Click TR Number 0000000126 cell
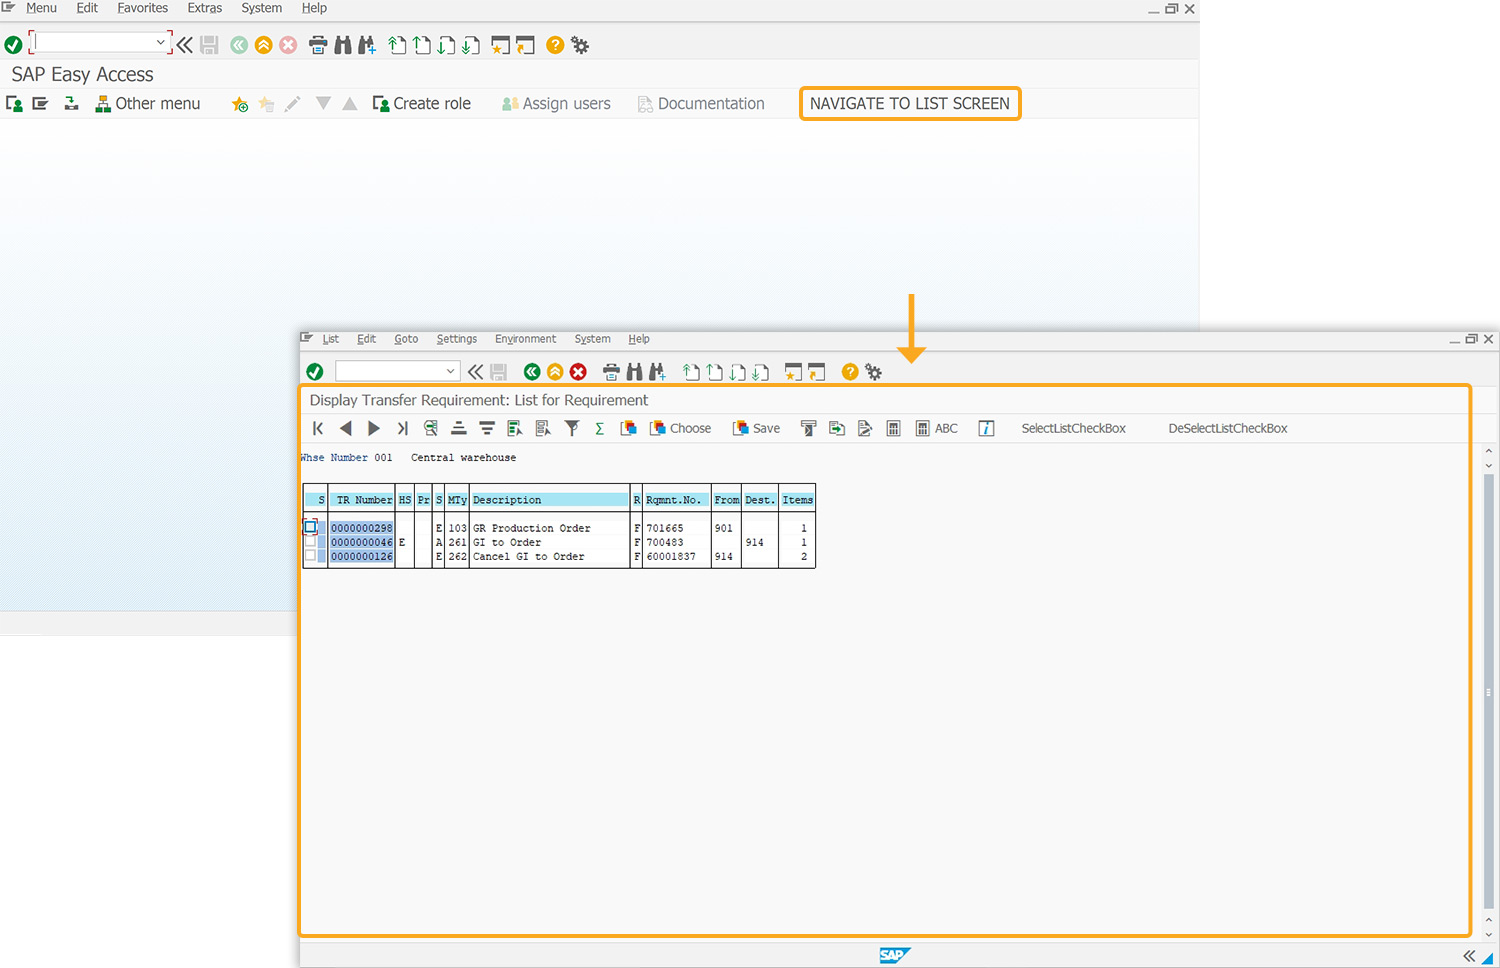The image size is (1500, 968). click(x=362, y=556)
